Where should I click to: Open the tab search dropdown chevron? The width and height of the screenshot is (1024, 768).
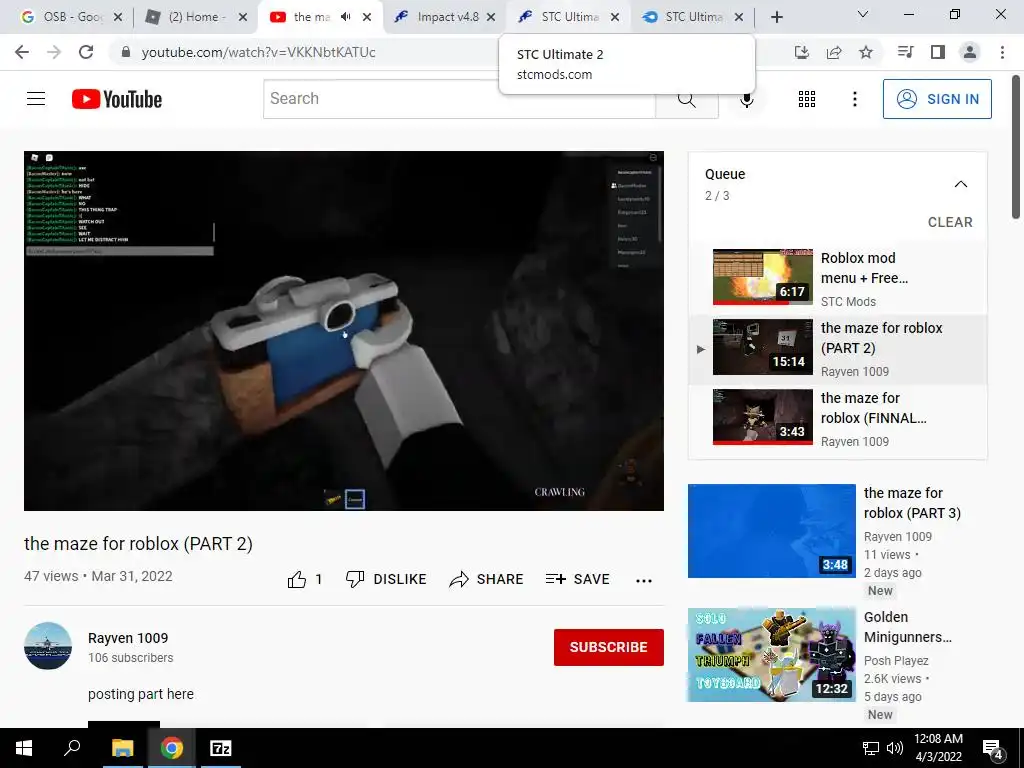(863, 14)
